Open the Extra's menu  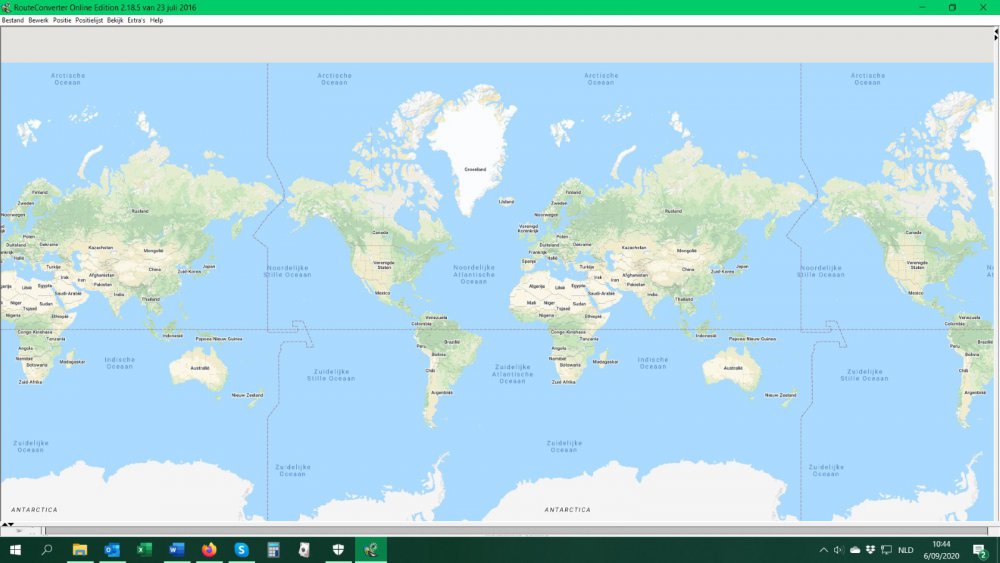pyautogui.click(x=136, y=20)
